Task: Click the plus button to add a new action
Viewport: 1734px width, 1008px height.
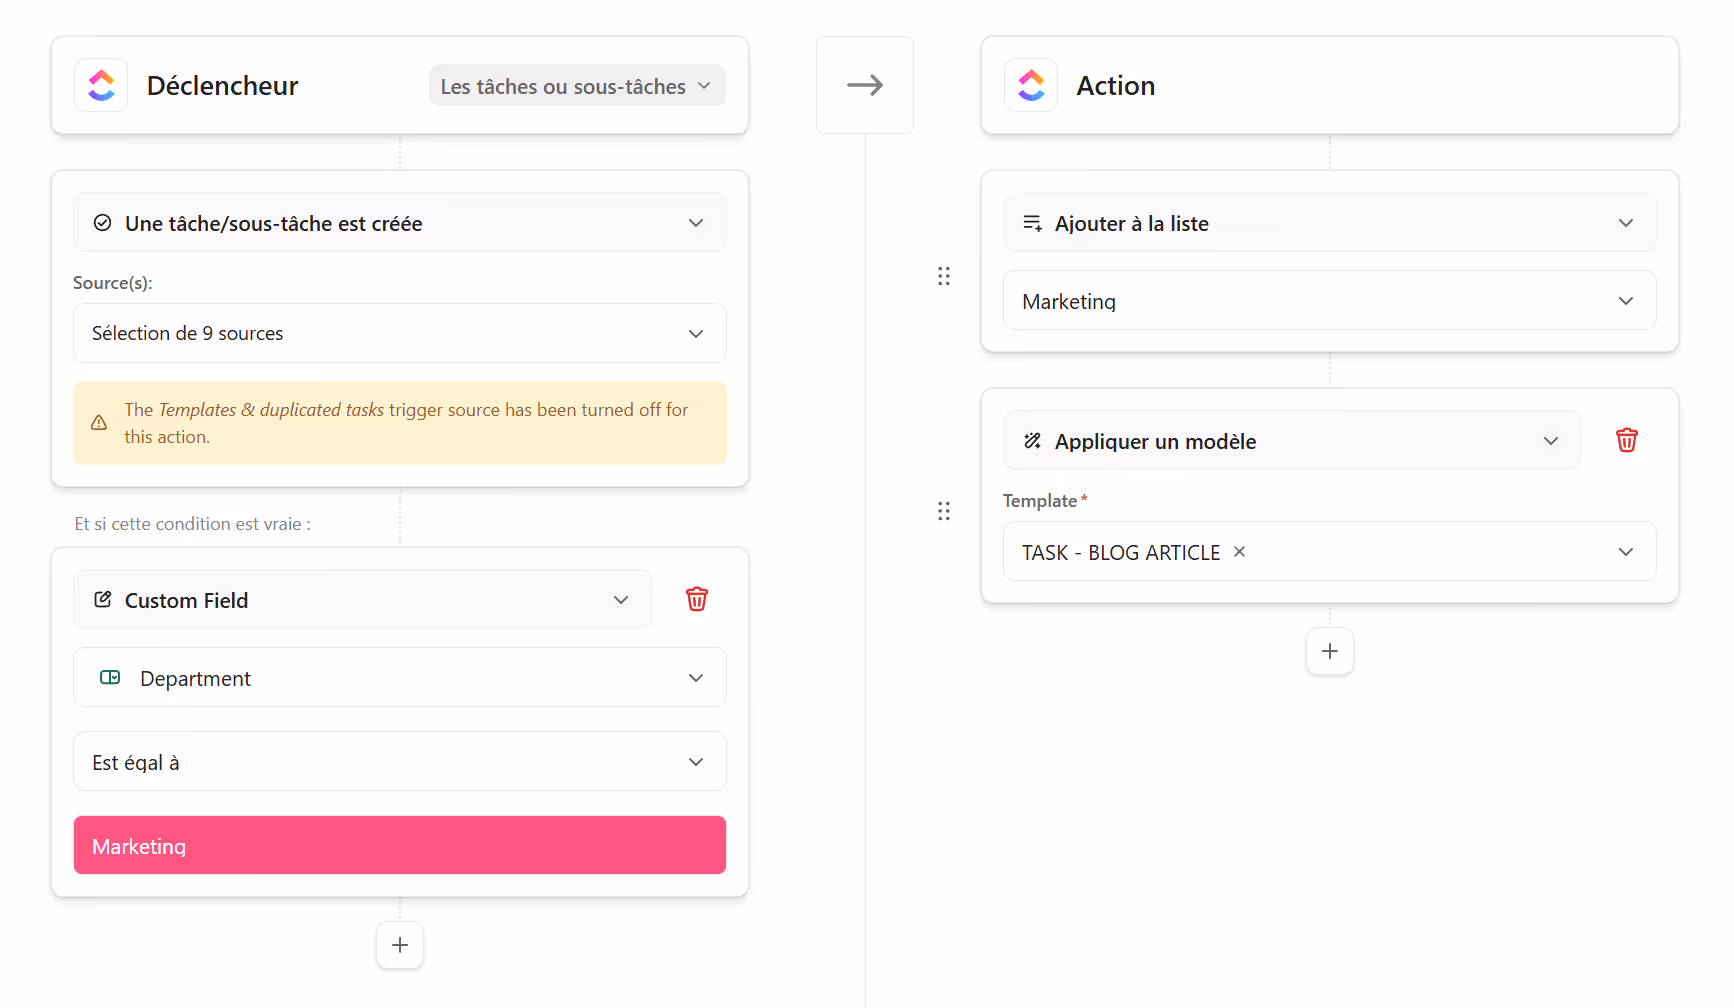Action: 1329,651
